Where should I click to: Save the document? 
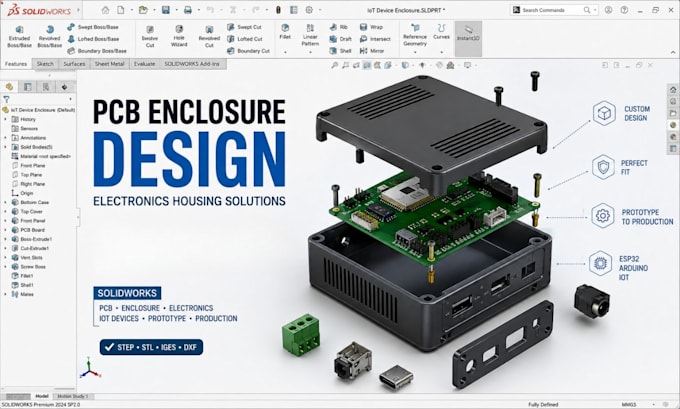(166, 10)
